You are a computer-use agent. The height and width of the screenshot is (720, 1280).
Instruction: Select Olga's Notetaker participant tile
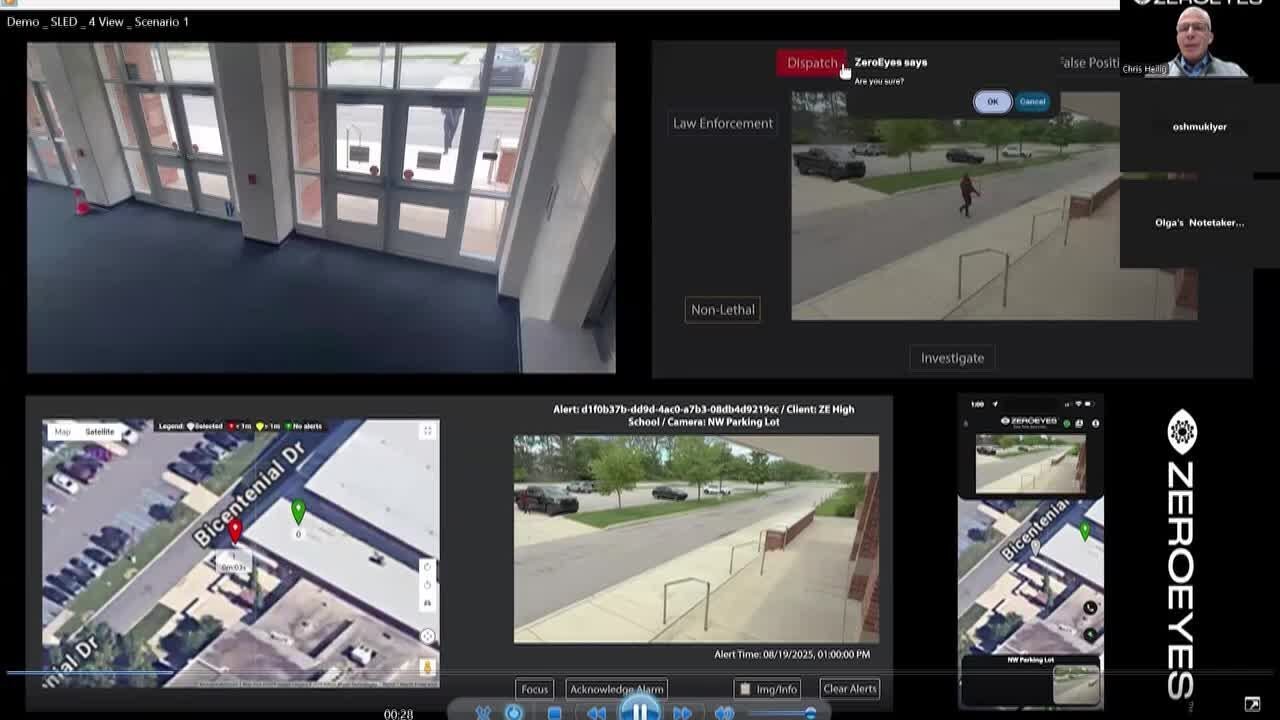1199,222
